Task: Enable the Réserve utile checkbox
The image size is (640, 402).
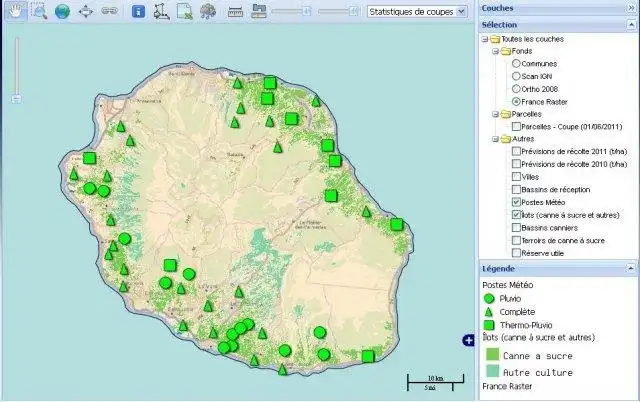Action: (516, 253)
